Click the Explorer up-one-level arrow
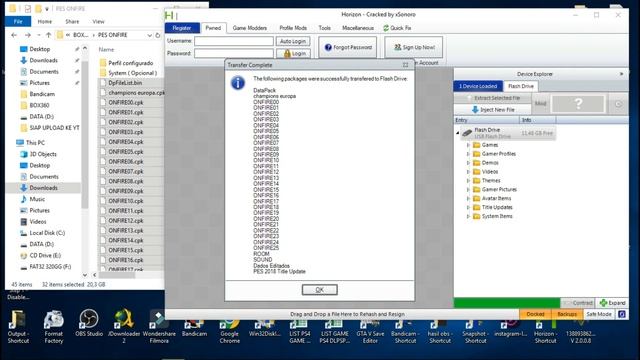Viewport: 640px width, 360px height. (x=49, y=35)
